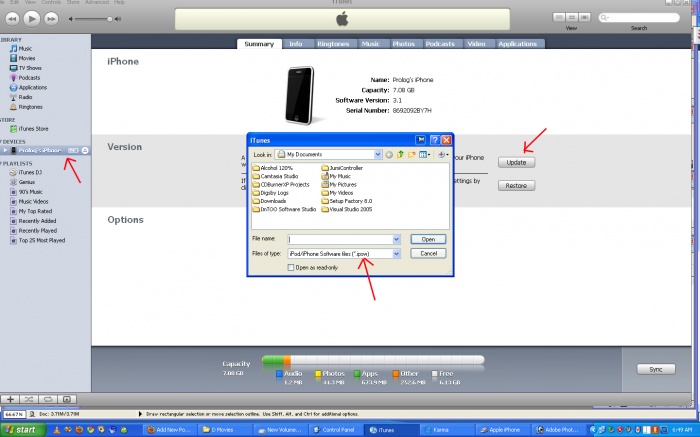This screenshot has height=437, width=700.
Task: Eject the iPhone using the eject icon
Action: tap(85, 150)
